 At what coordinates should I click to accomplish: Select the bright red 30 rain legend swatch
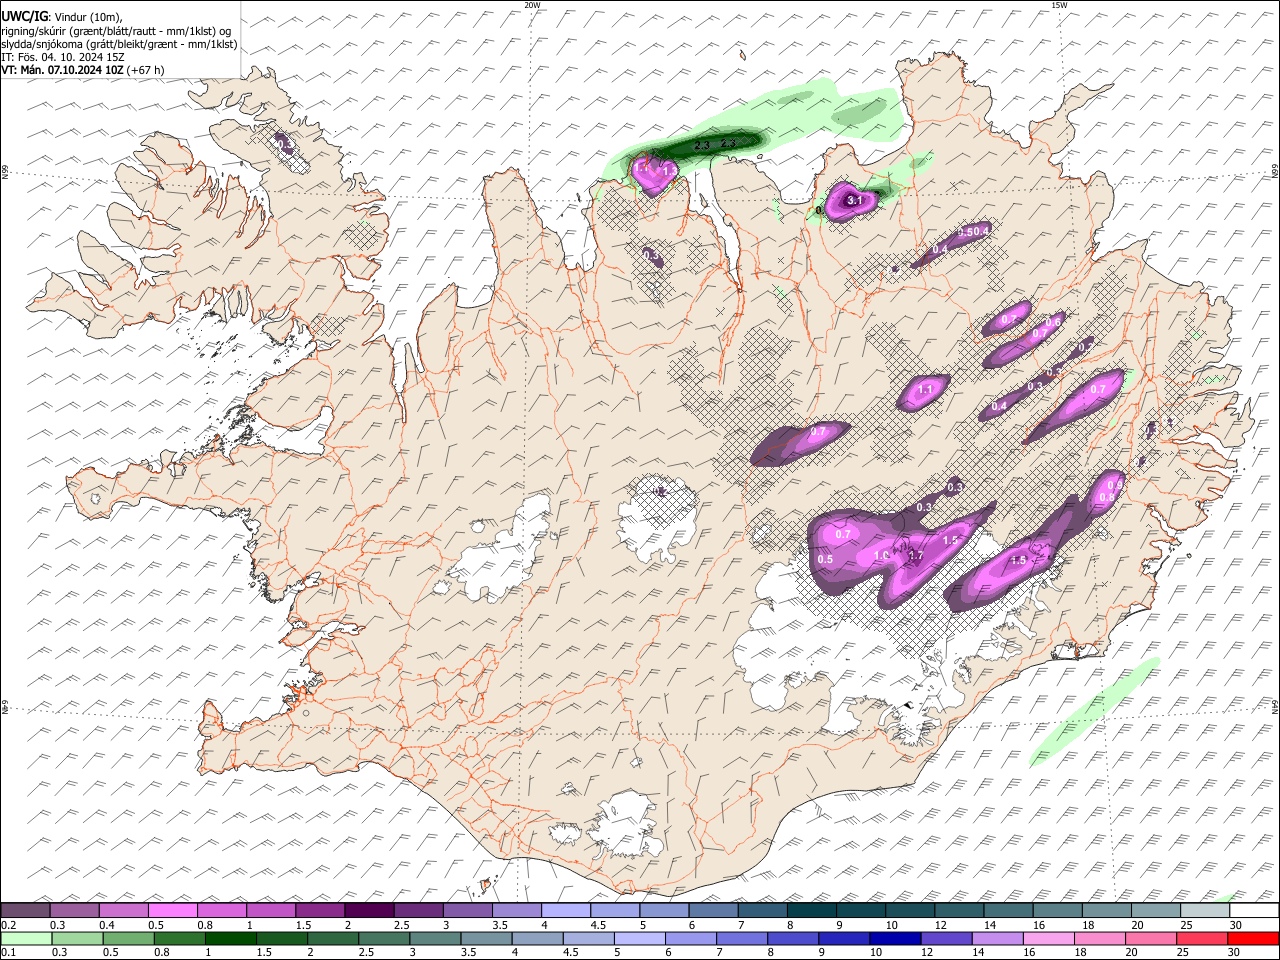(1254, 939)
